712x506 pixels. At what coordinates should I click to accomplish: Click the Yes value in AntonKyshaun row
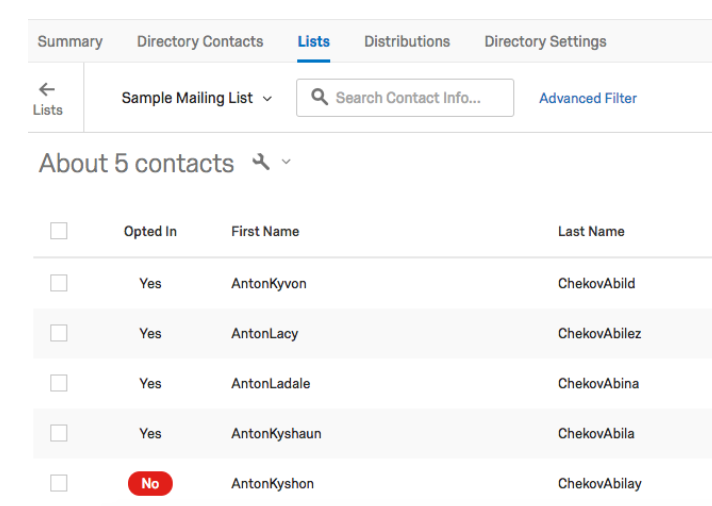pos(150,433)
